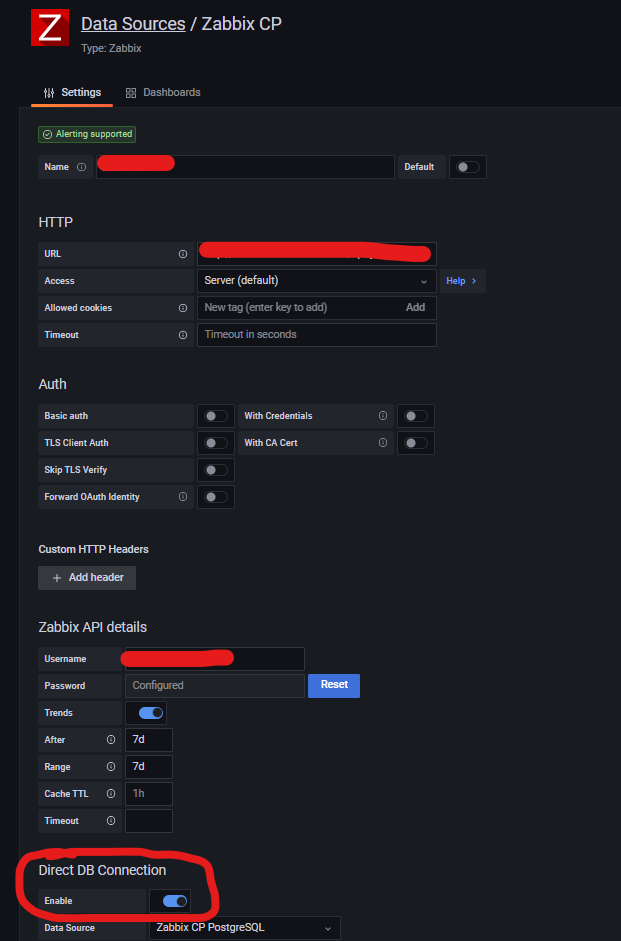
Task: Open the Zabbix CP PostgreSQL data source dropdown
Action: (245, 927)
